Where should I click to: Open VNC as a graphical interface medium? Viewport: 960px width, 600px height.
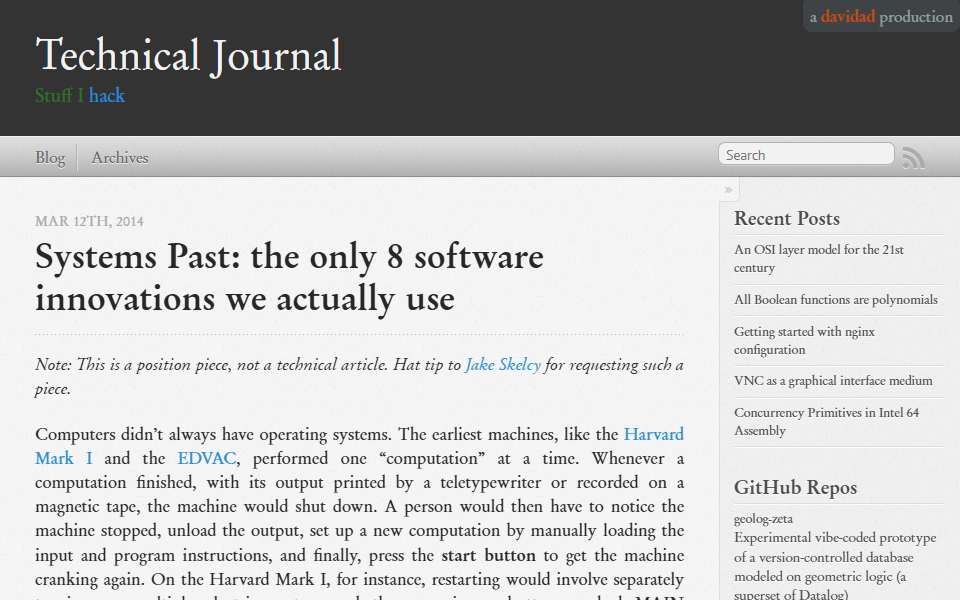click(x=833, y=381)
